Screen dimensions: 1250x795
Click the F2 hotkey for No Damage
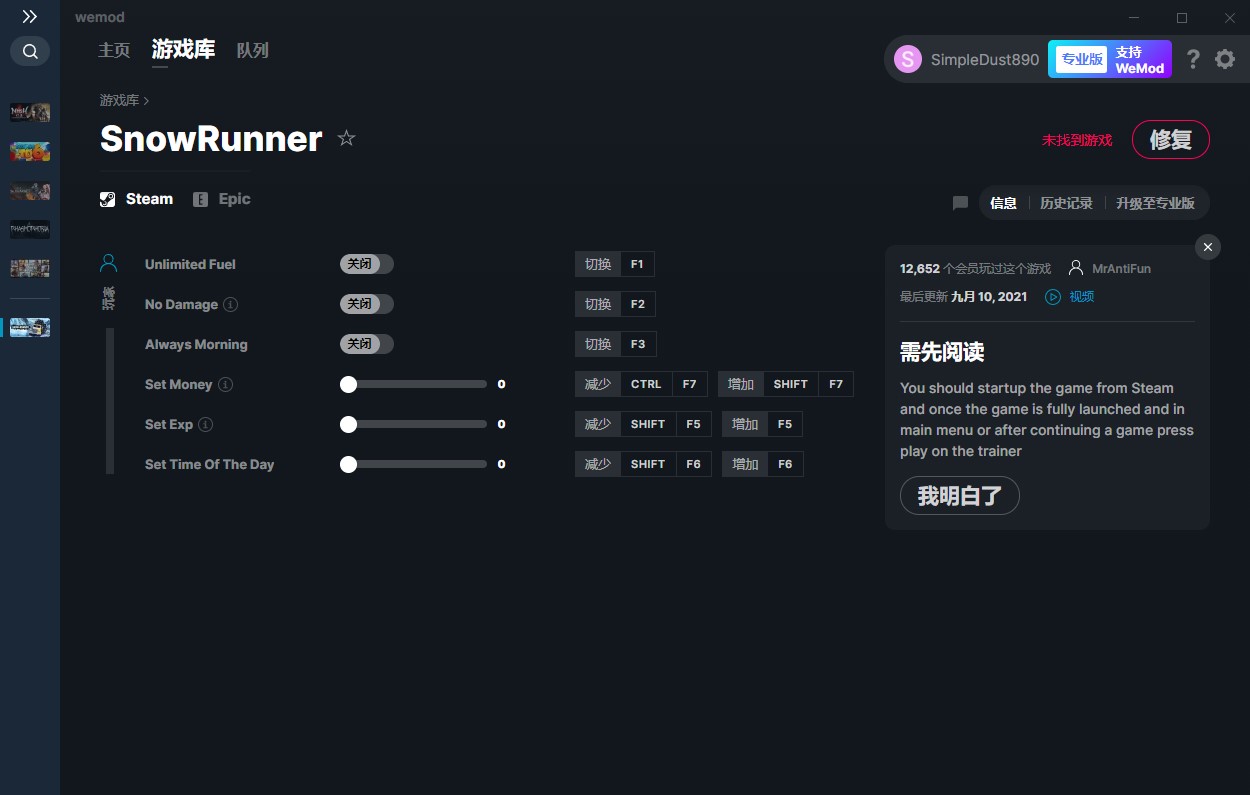[638, 304]
